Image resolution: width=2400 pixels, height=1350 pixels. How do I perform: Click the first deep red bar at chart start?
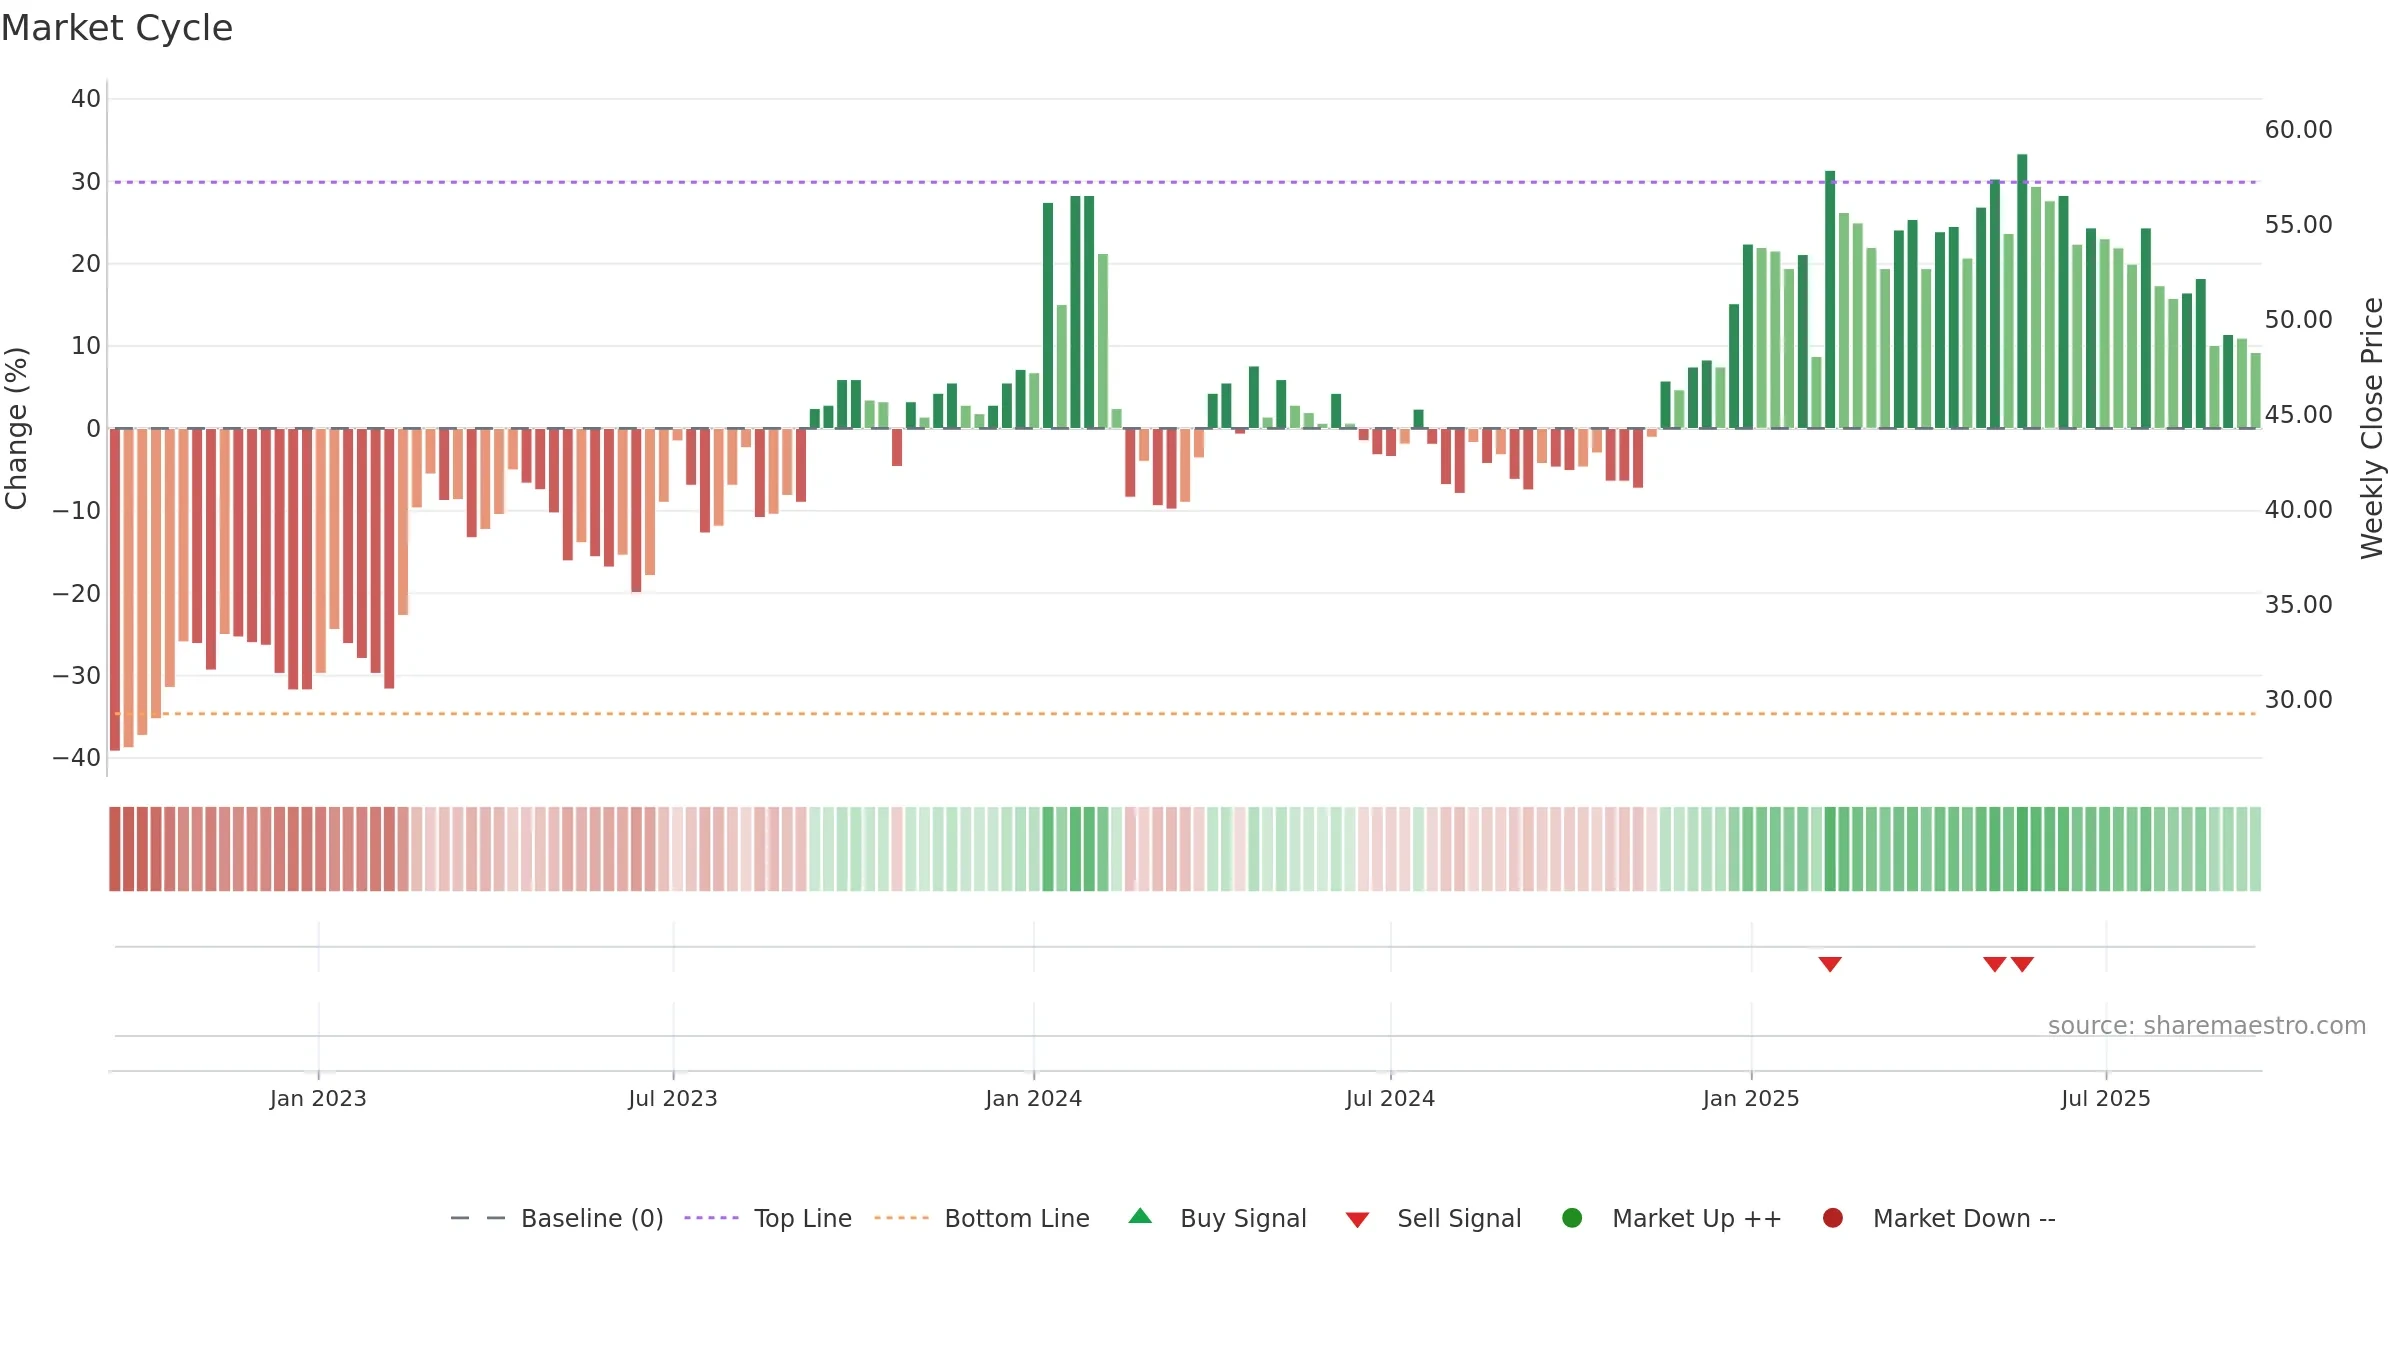click(115, 589)
